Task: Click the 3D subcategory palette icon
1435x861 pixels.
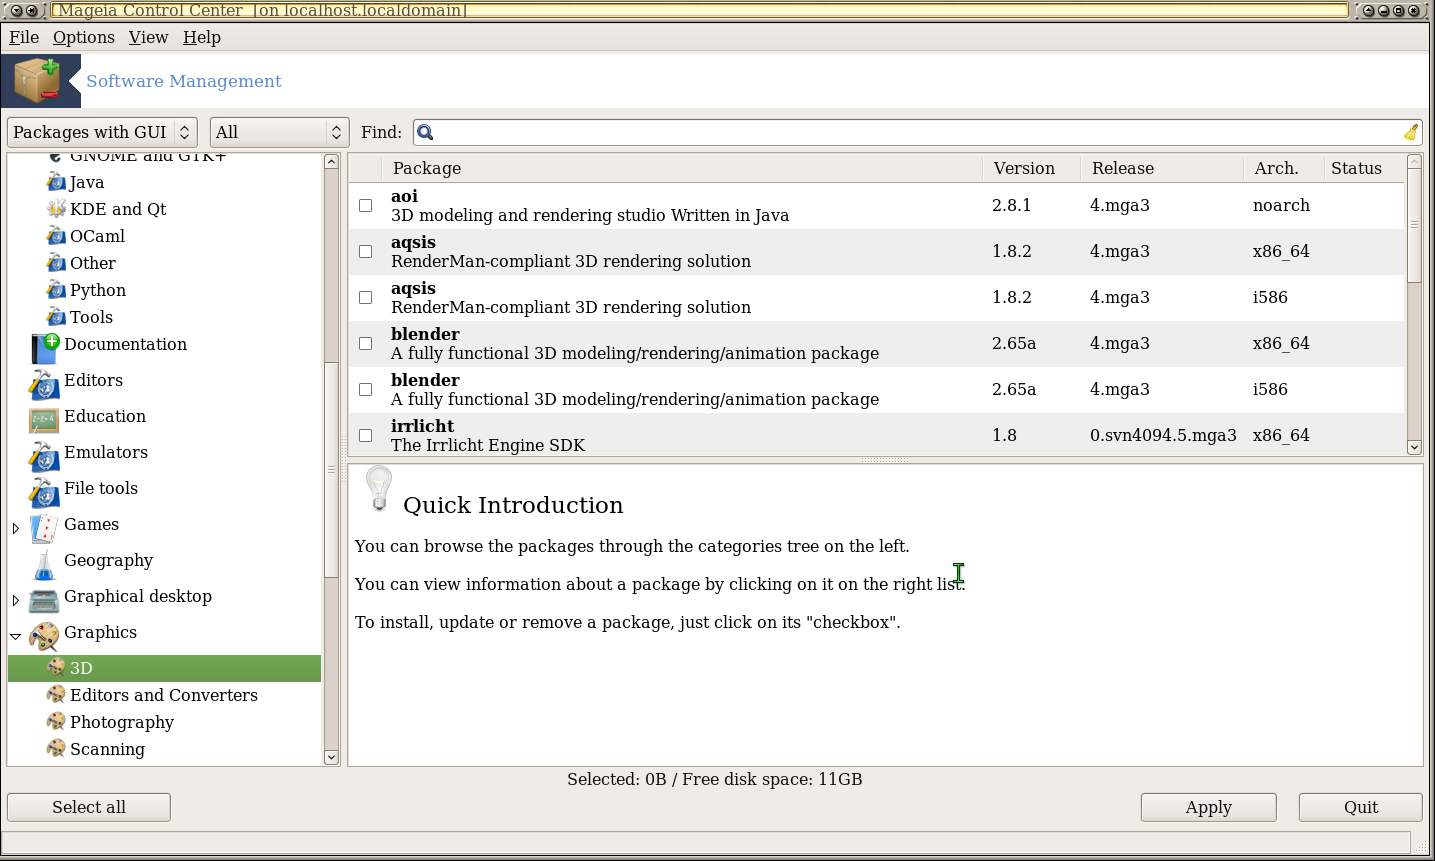Action: [x=56, y=667]
